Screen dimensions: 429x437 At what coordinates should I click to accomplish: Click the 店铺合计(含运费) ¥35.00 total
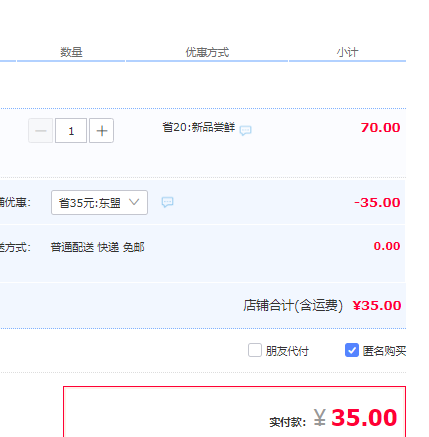(322, 305)
